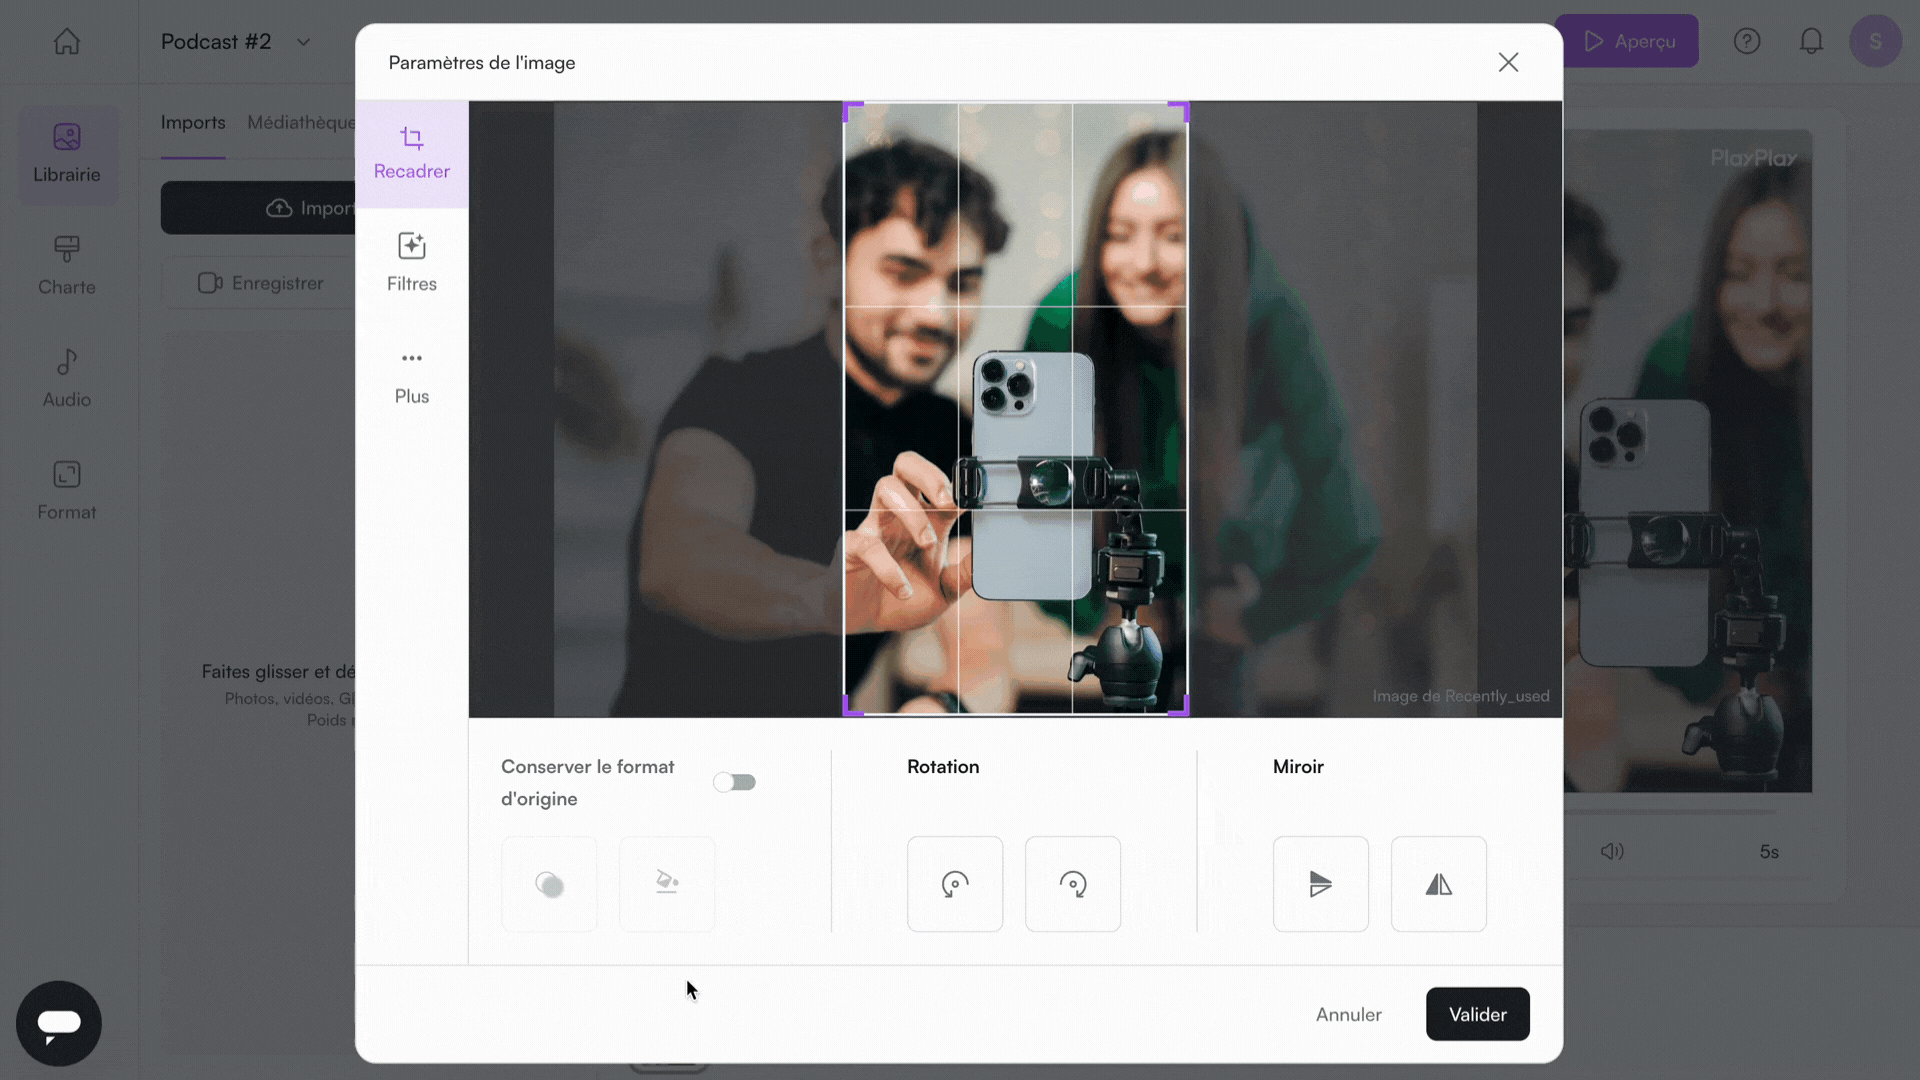Screen dimensions: 1920x1080
Task: Toggle Conserver le format d'origine switch
Action: 734,782
